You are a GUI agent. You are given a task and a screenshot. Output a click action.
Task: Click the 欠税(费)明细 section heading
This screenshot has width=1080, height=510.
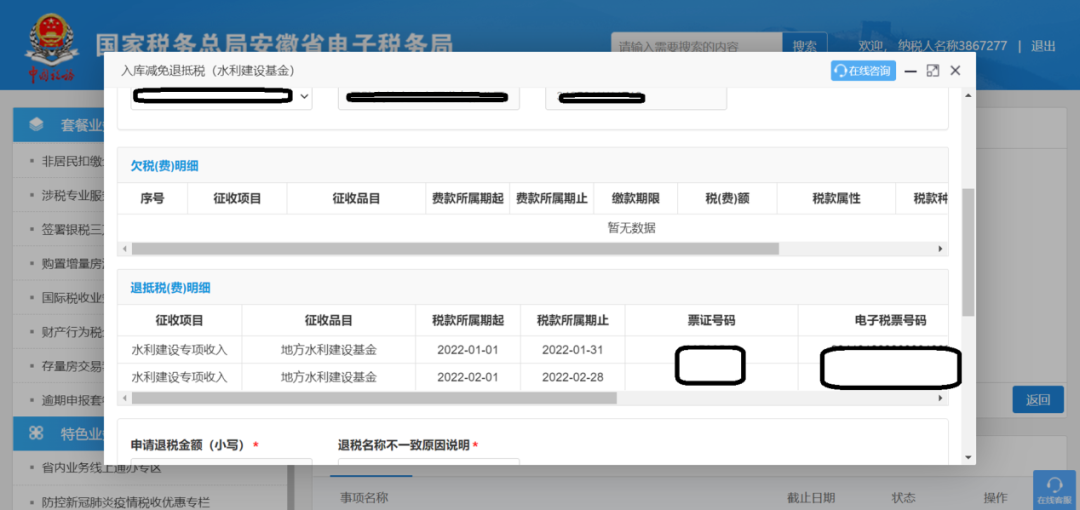(x=165, y=165)
